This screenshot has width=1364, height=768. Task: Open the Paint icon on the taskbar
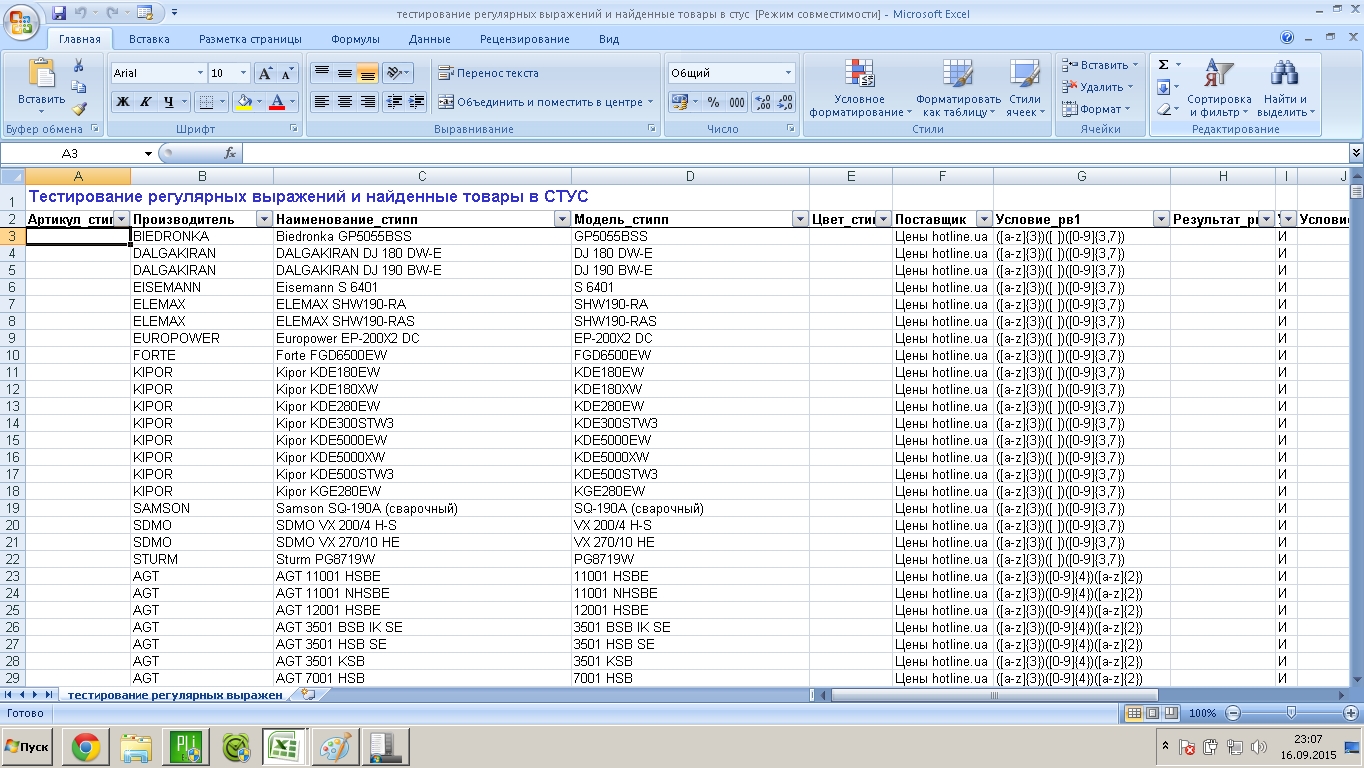point(335,747)
